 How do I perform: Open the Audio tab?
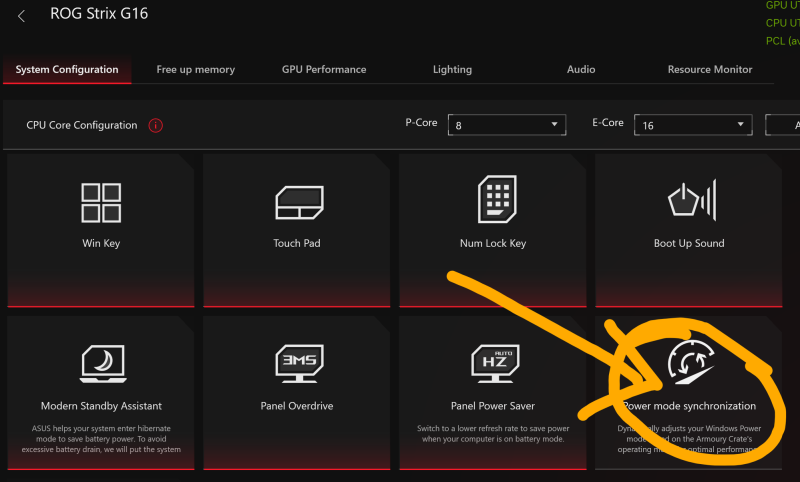pyautogui.click(x=581, y=69)
